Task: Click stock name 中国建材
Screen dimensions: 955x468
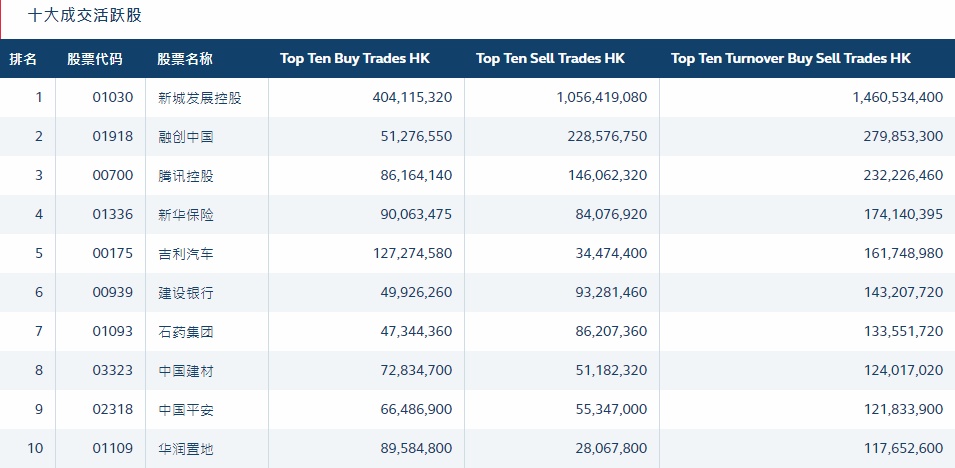Action: point(186,371)
